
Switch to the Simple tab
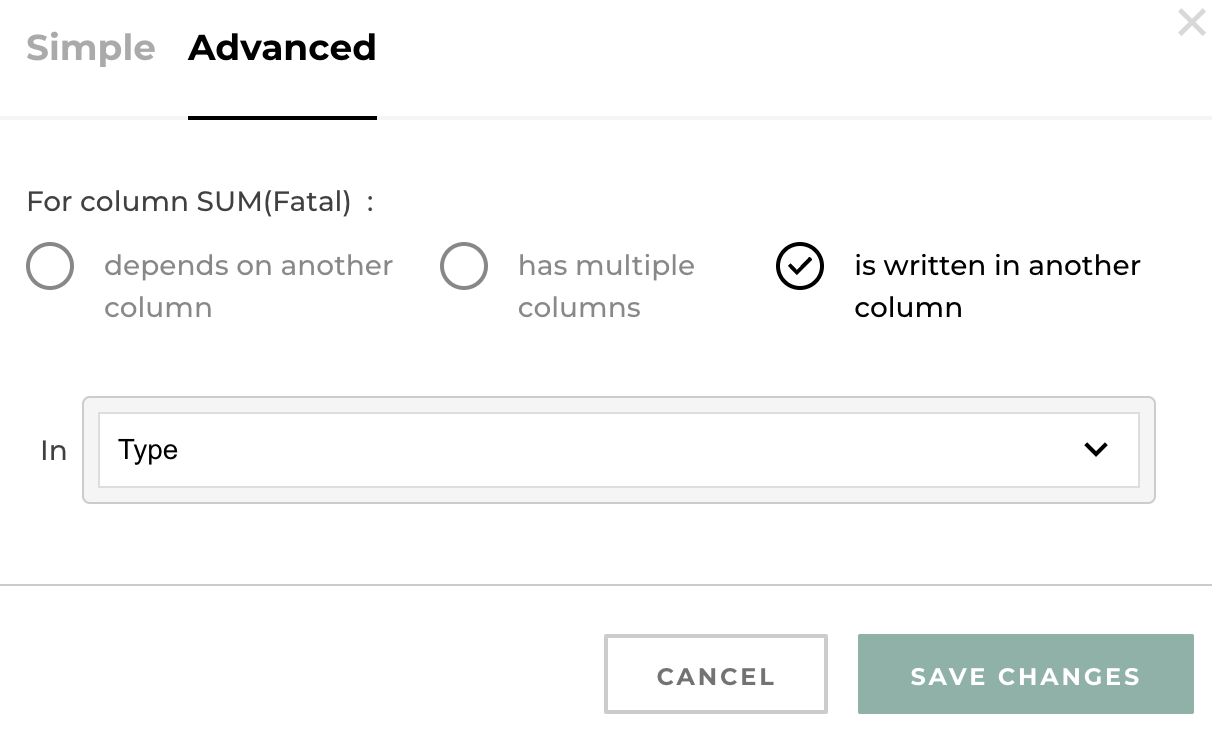click(91, 47)
